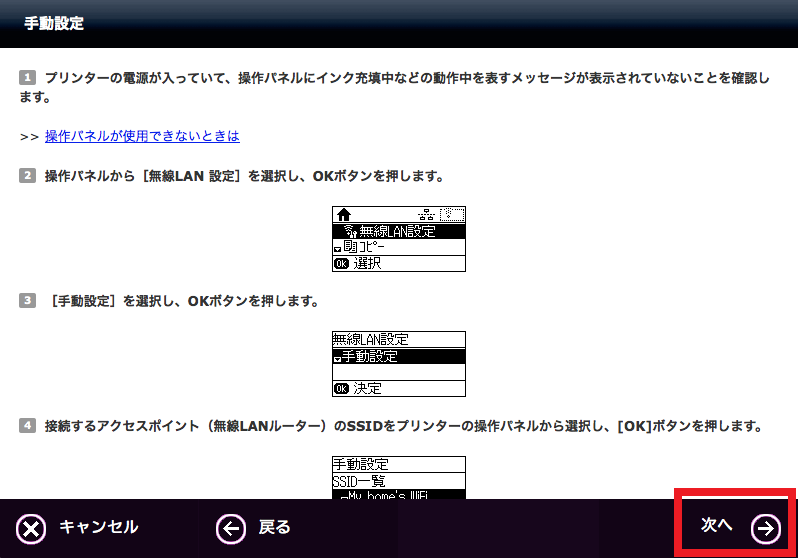Click the キャンセル label to abort setup
Viewport: 798px width, 558px height.
(98, 527)
